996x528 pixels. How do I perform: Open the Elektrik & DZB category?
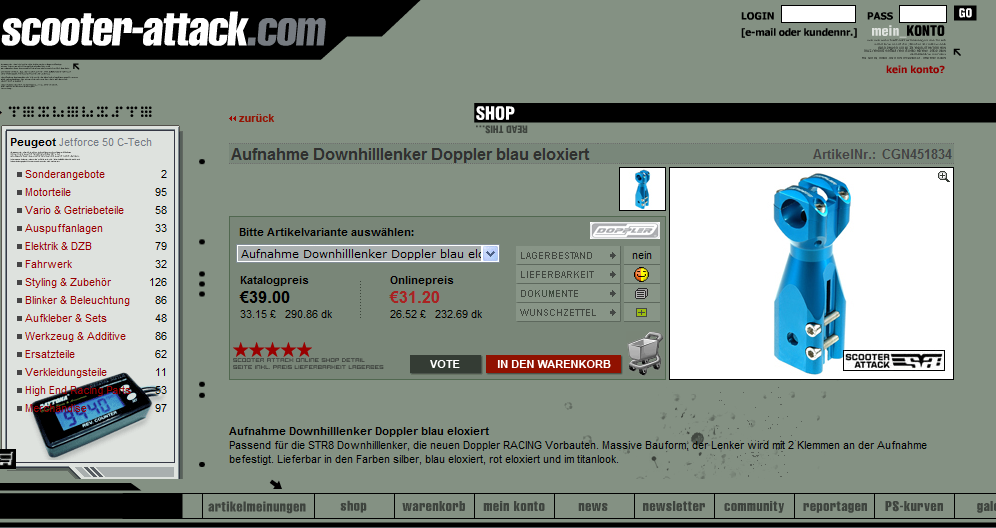click(58, 246)
